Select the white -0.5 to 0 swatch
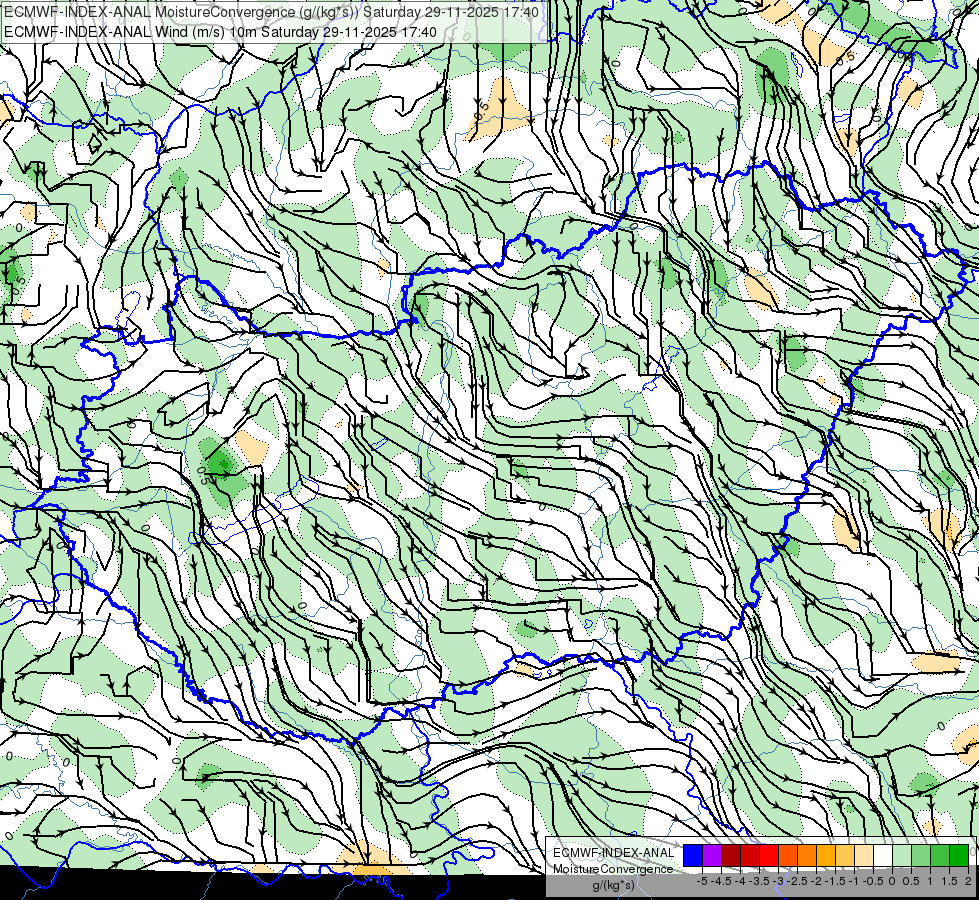Screen dimensions: 979x900 point(883,855)
